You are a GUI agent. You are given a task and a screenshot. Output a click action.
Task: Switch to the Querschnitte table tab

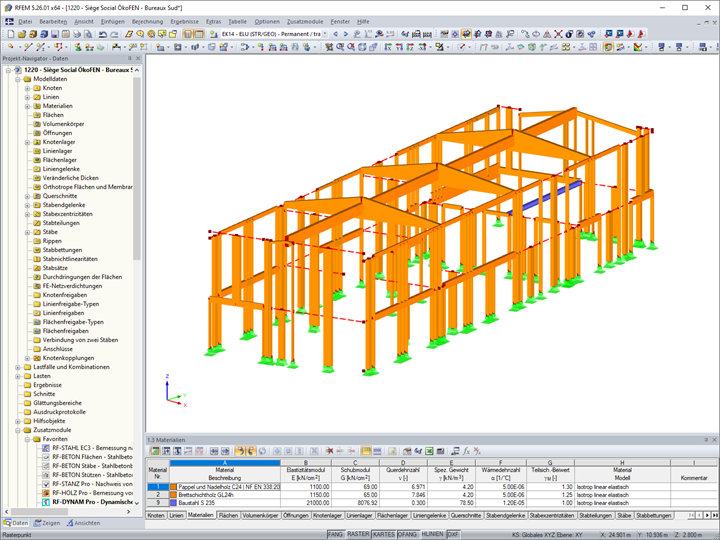[466, 516]
